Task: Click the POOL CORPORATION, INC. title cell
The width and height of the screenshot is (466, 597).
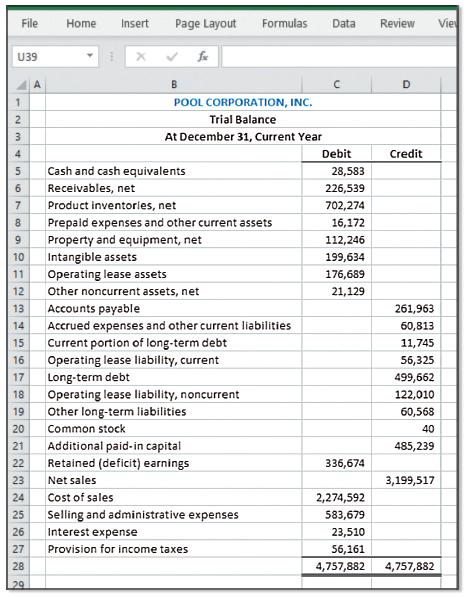Action: [x=243, y=102]
